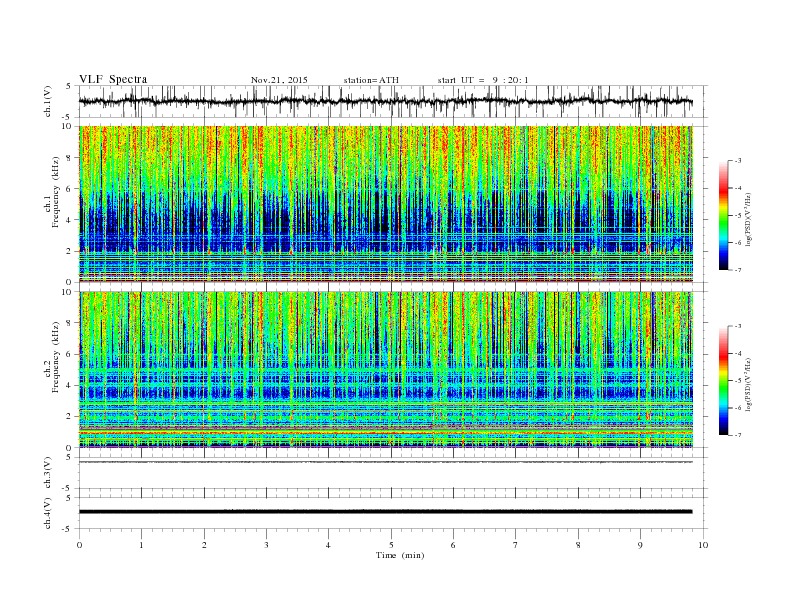Viewport: 792px width, 612px height.
Task: Click the "8" kHz tick on ch.2 spectrogram axis
Action: tap(69, 323)
